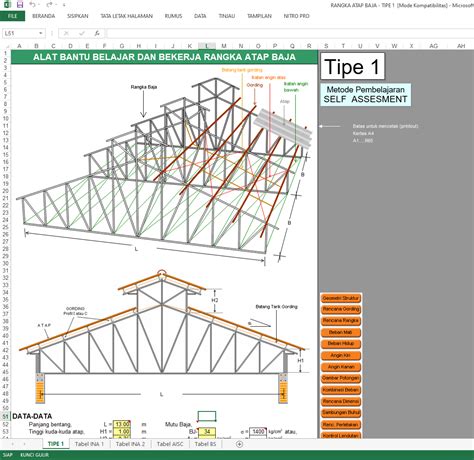Click the Save icon in quick access toolbar
474x460 pixels.
coord(20,4)
